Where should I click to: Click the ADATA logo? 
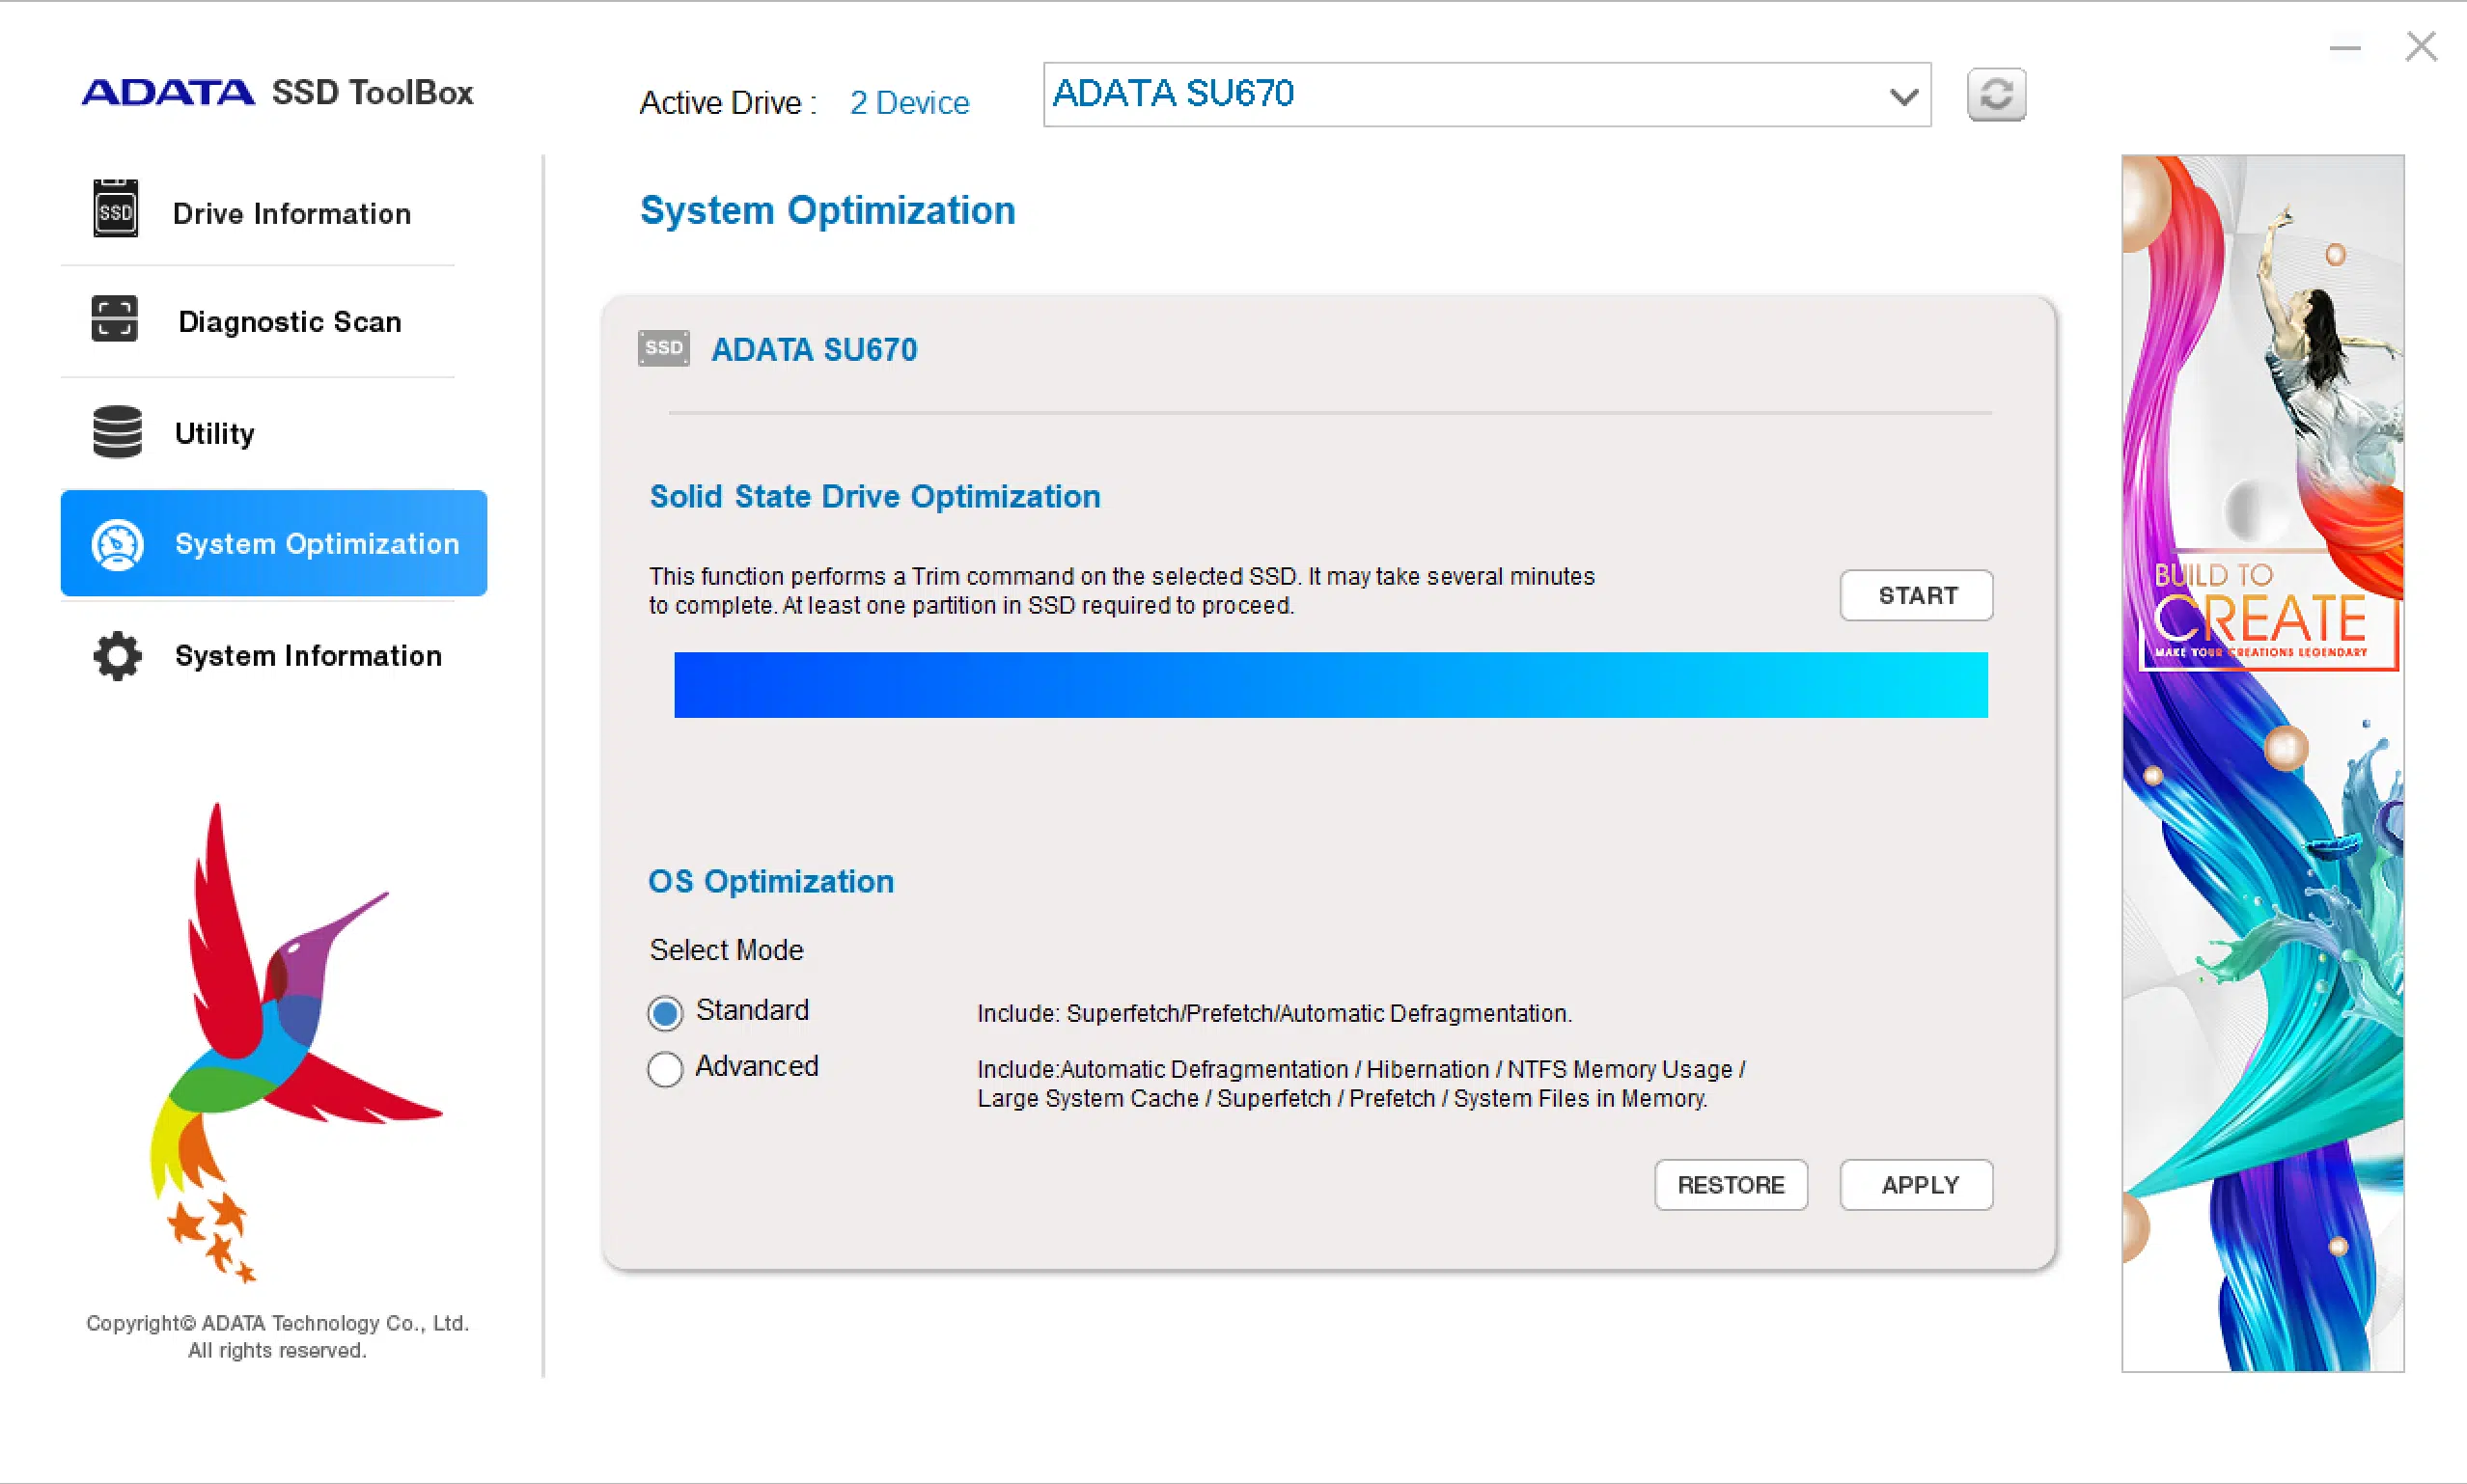(x=168, y=92)
